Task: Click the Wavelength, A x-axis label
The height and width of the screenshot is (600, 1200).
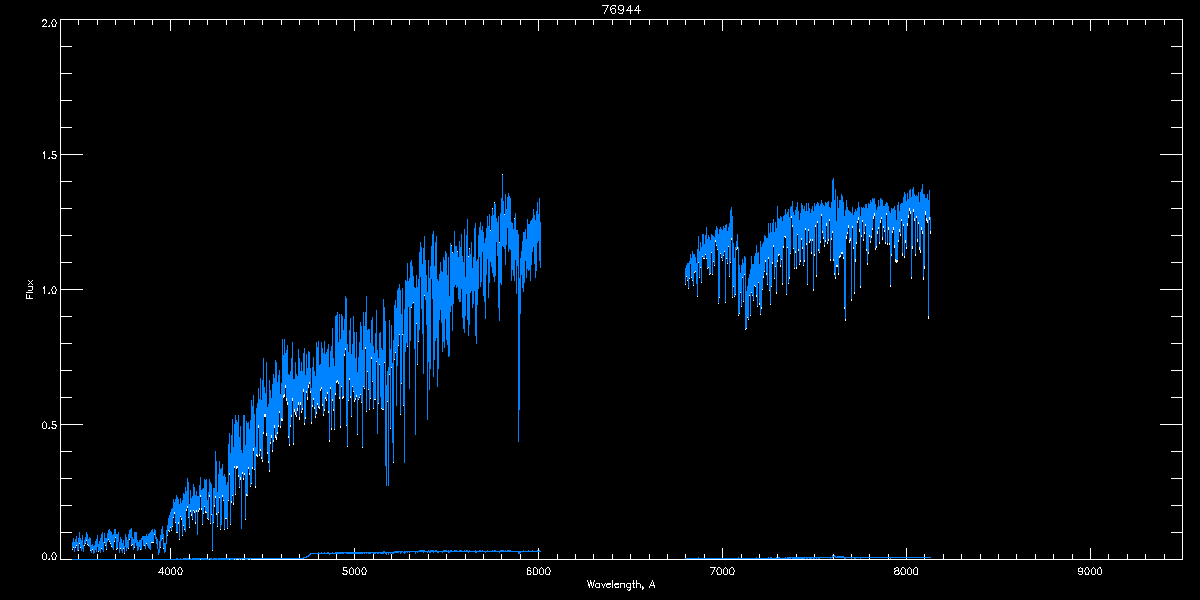Action: 621,585
